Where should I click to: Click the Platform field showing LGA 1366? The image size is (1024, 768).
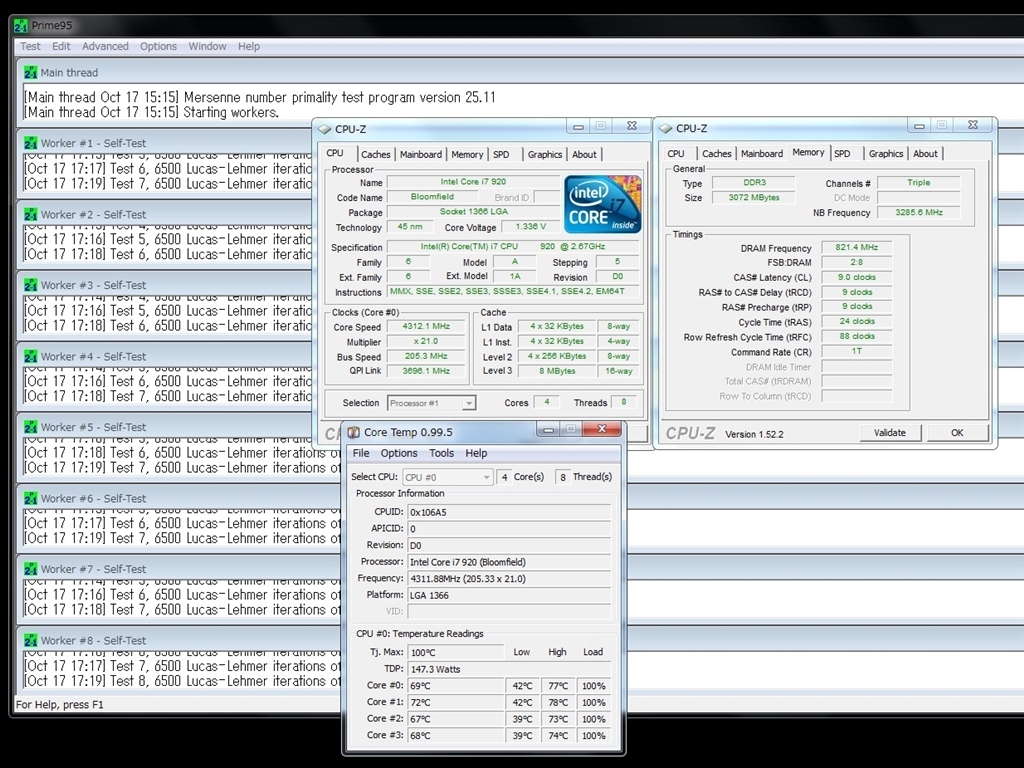click(x=509, y=596)
